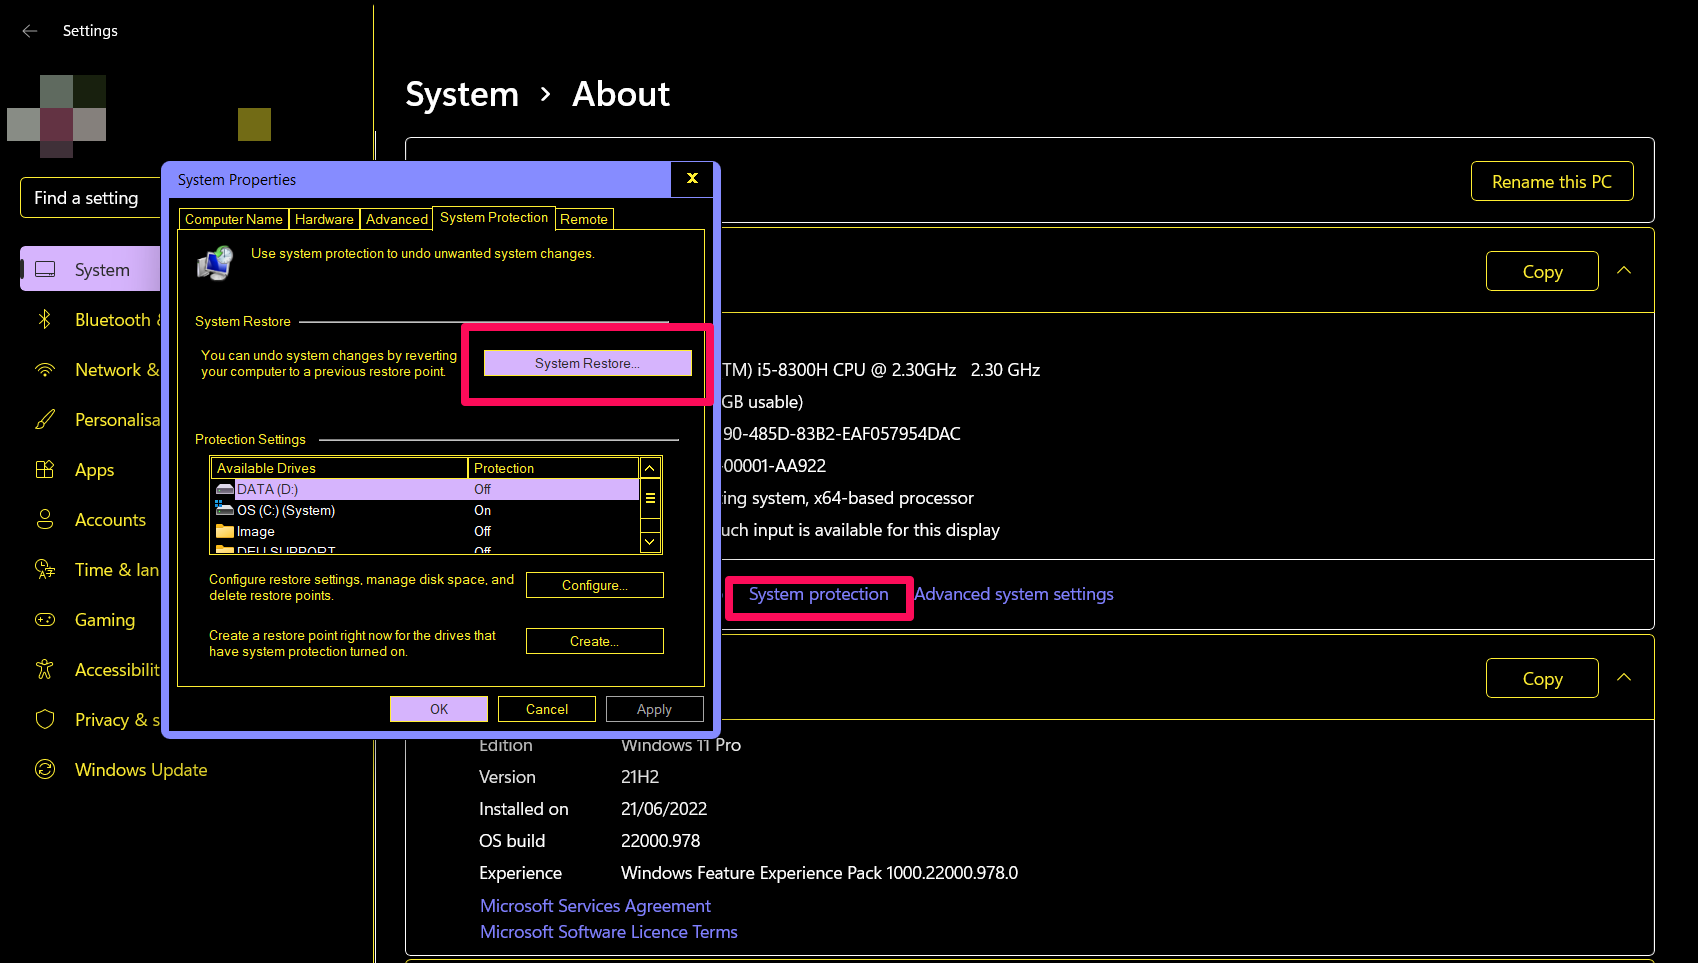This screenshot has width=1698, height=963.
Task: Click the System Restore... button
Action: pyautogui.click(x=588, y=363)
